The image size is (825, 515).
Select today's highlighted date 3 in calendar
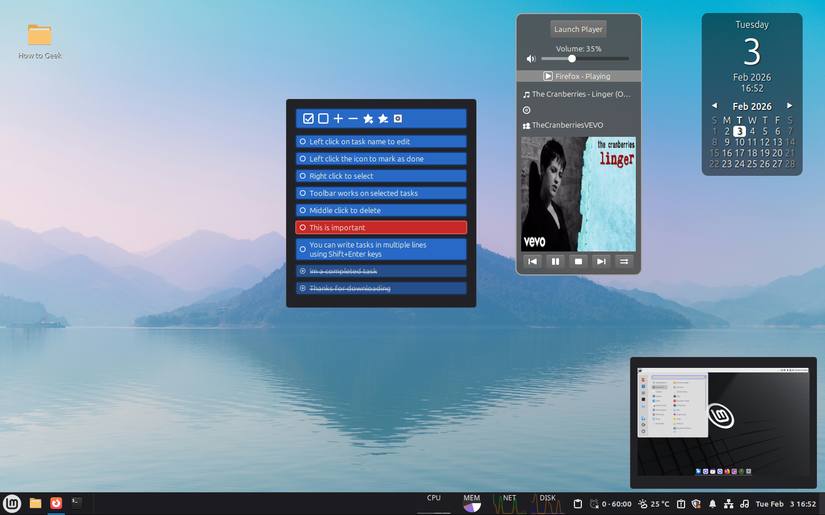click(x=739, y=131)
